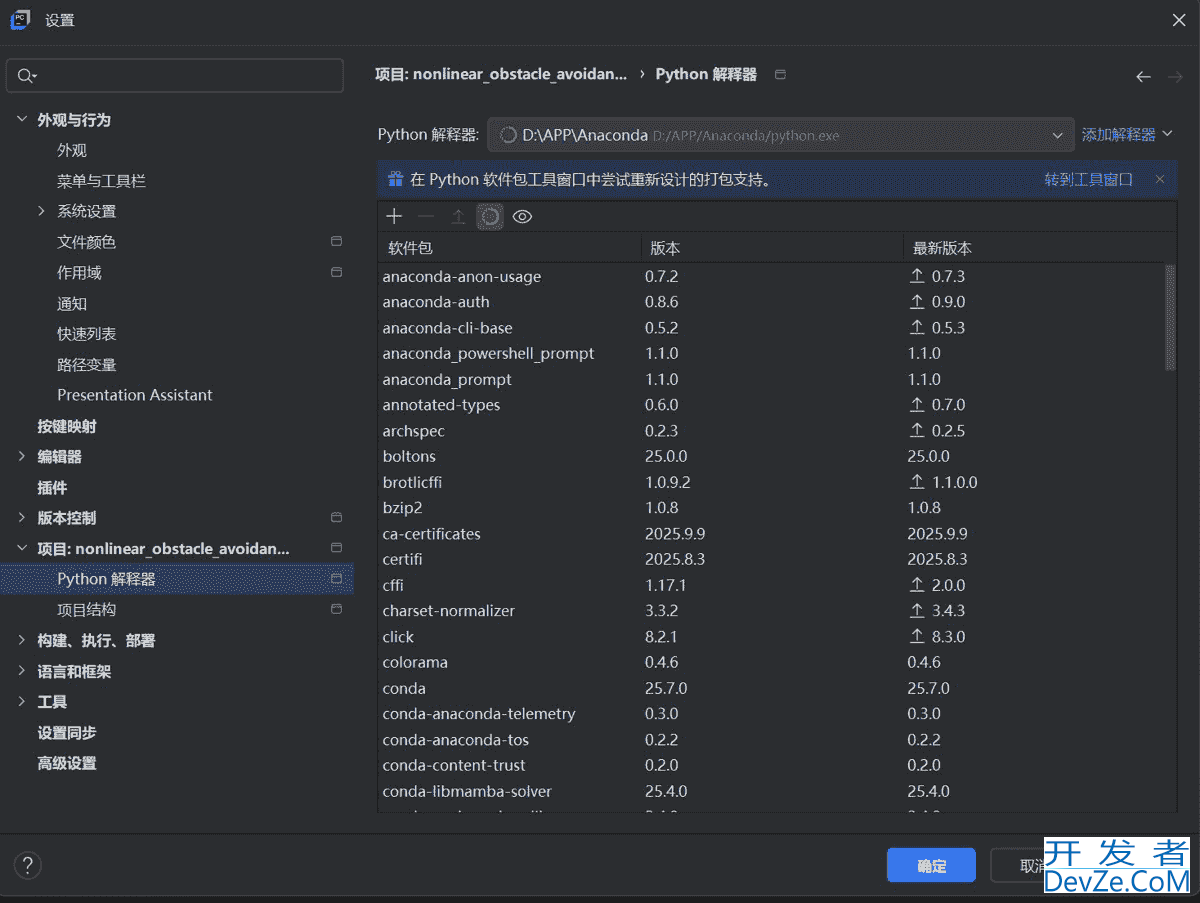Click the settings search field
This screenshot has width=1200, height=903.
(175, 76)
